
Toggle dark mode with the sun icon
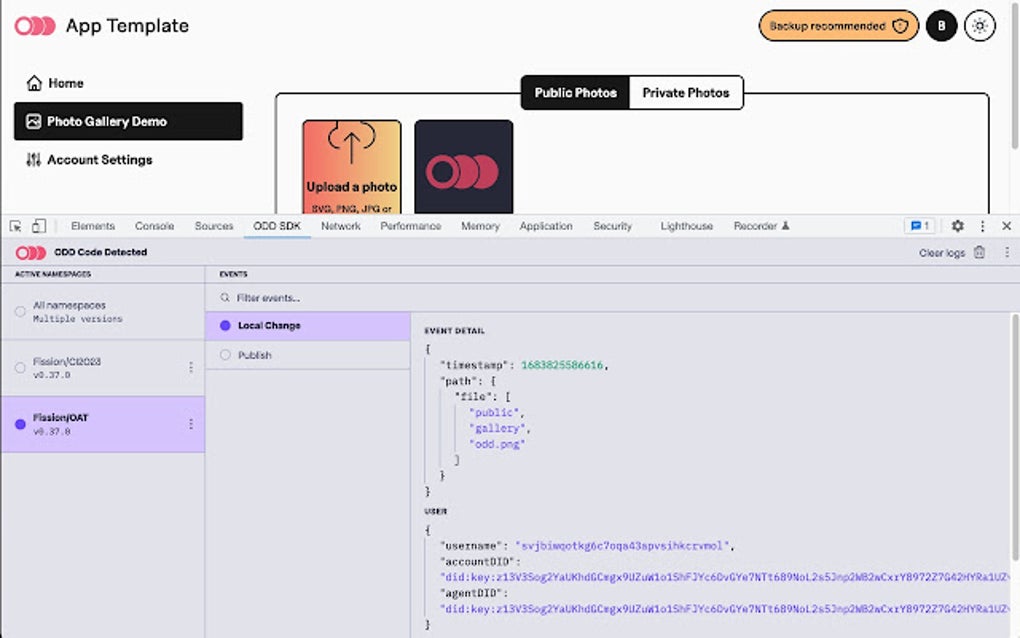tap(981, 25)
